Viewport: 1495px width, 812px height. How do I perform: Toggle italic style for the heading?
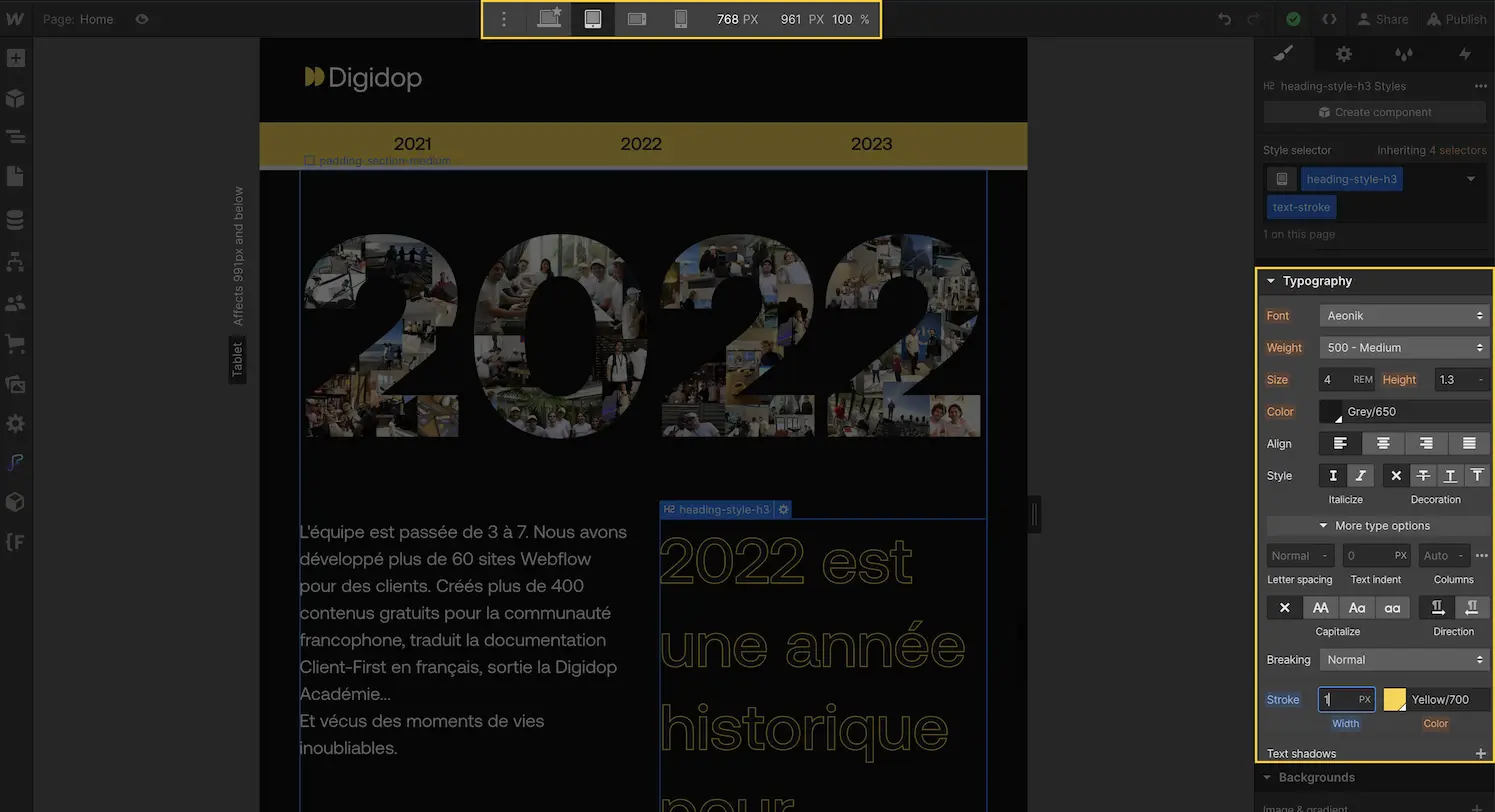coord(1360,475)
